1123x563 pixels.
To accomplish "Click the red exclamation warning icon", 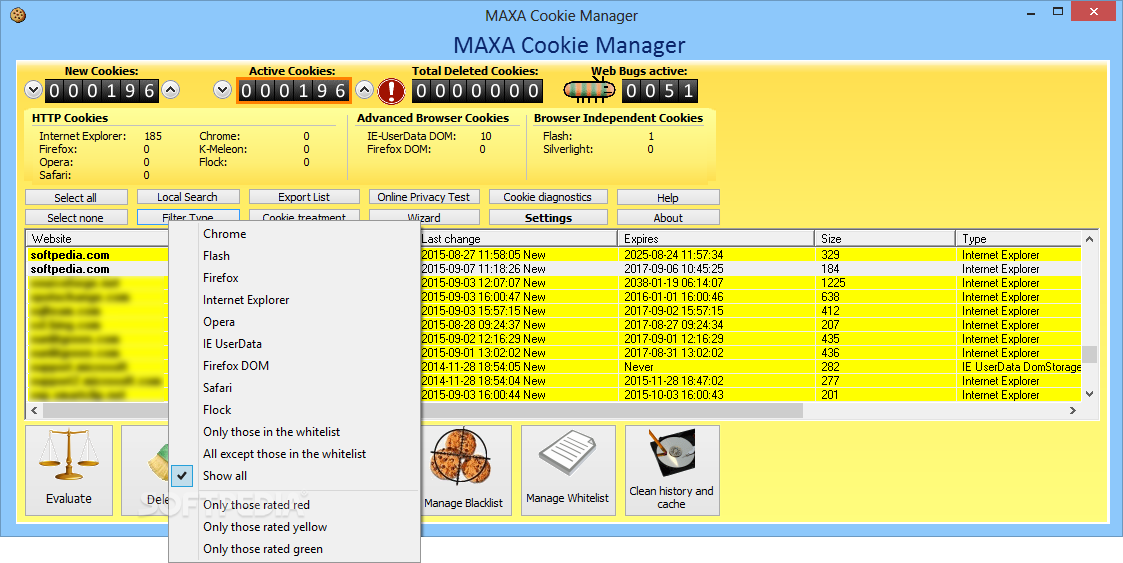I will [x=392, y=91].
